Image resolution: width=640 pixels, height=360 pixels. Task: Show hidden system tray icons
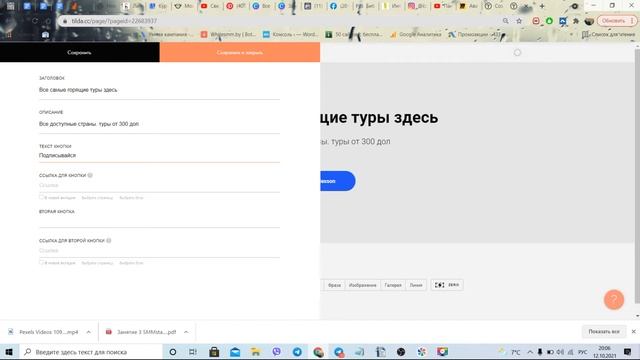pyautogui.click(x=530, y=352)
